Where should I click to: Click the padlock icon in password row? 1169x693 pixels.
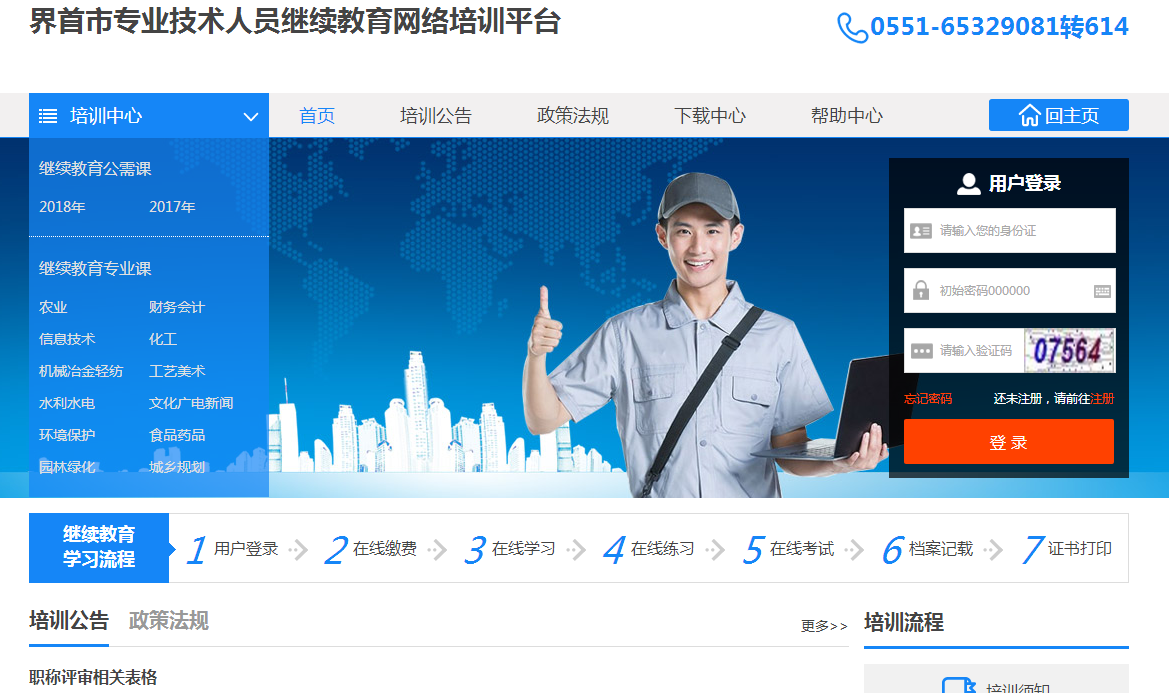921,291
